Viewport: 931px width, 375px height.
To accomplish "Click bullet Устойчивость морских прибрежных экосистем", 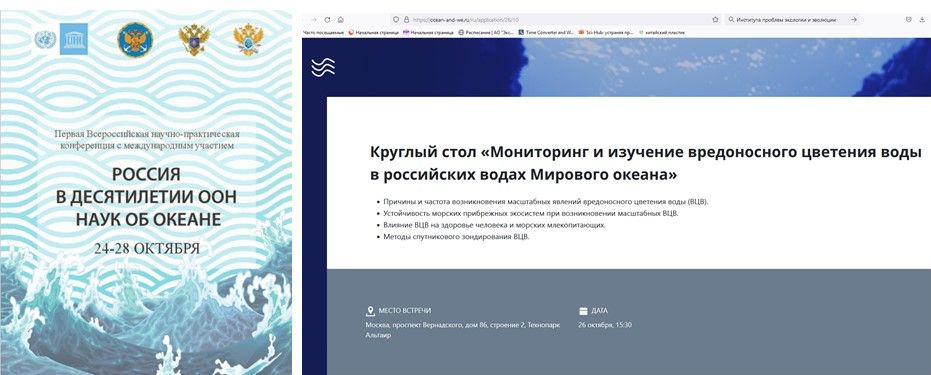I will pyautogui.click(x=531, y=214).
